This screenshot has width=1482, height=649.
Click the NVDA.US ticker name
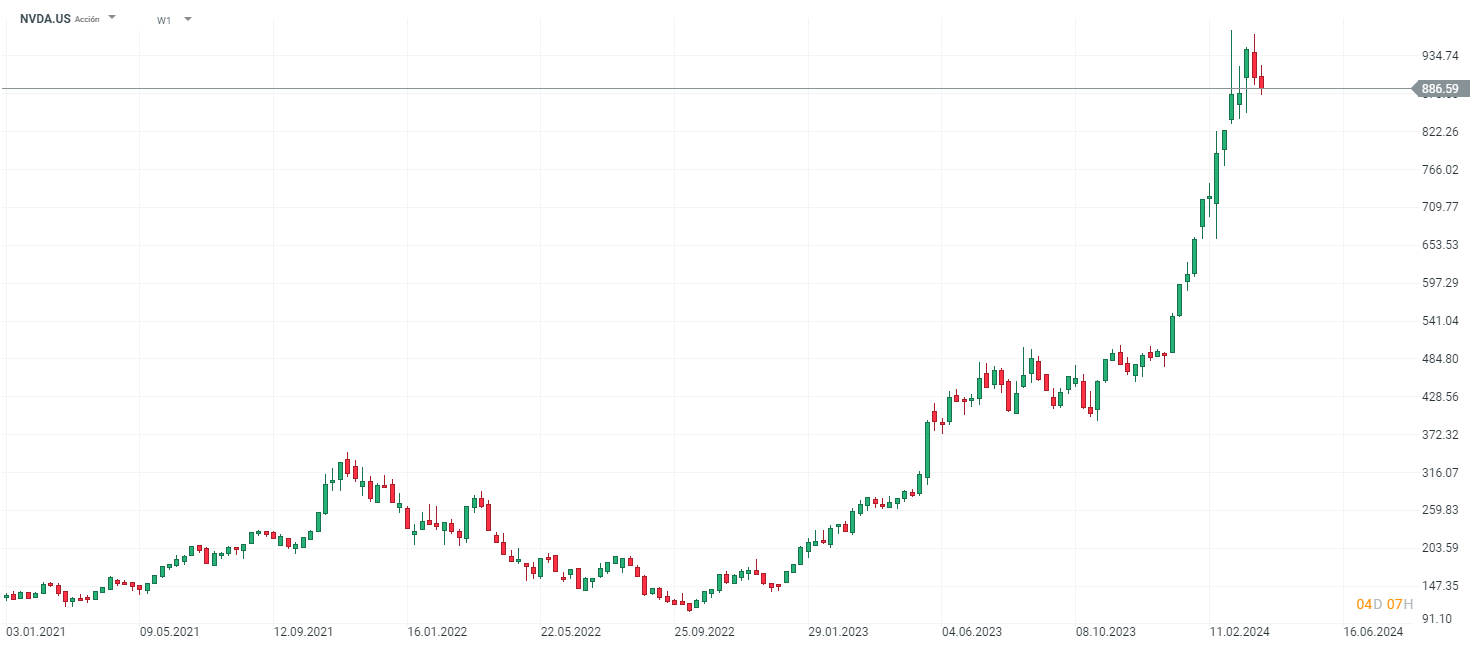pyautogui.click(x=45, y=19)
